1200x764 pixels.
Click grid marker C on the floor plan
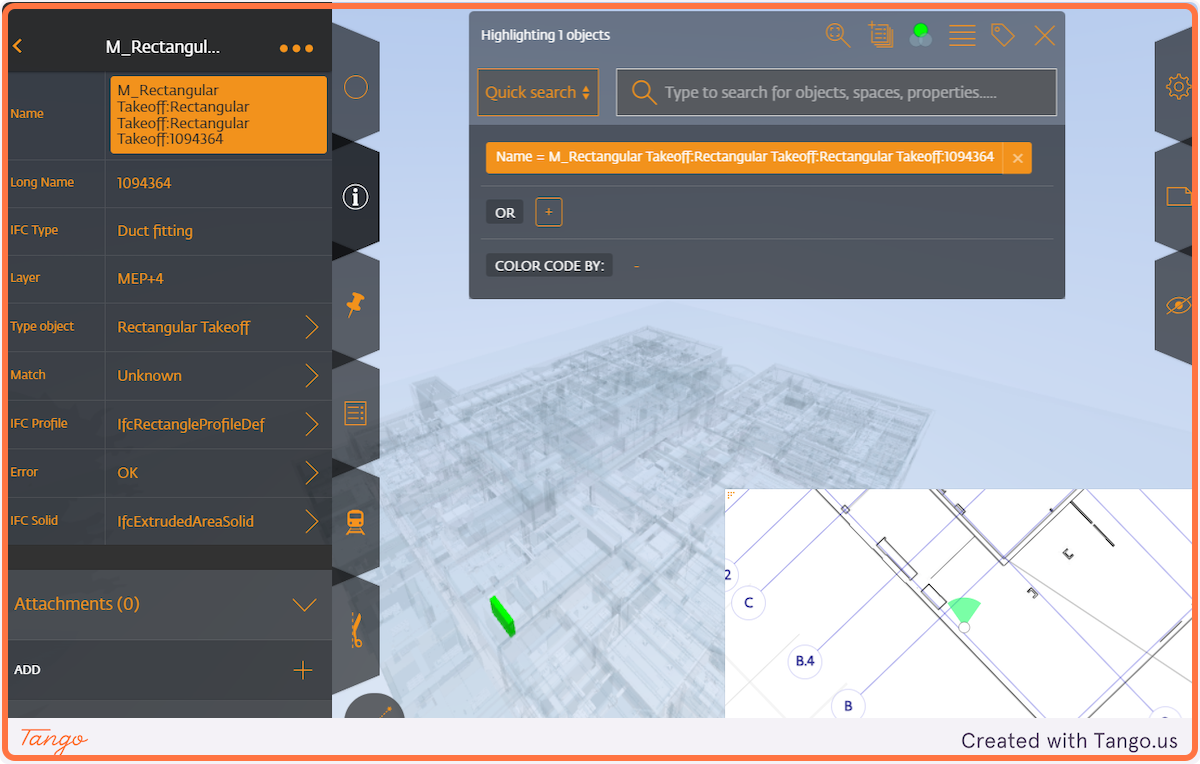pyautogui.click(x=749, y=603)
